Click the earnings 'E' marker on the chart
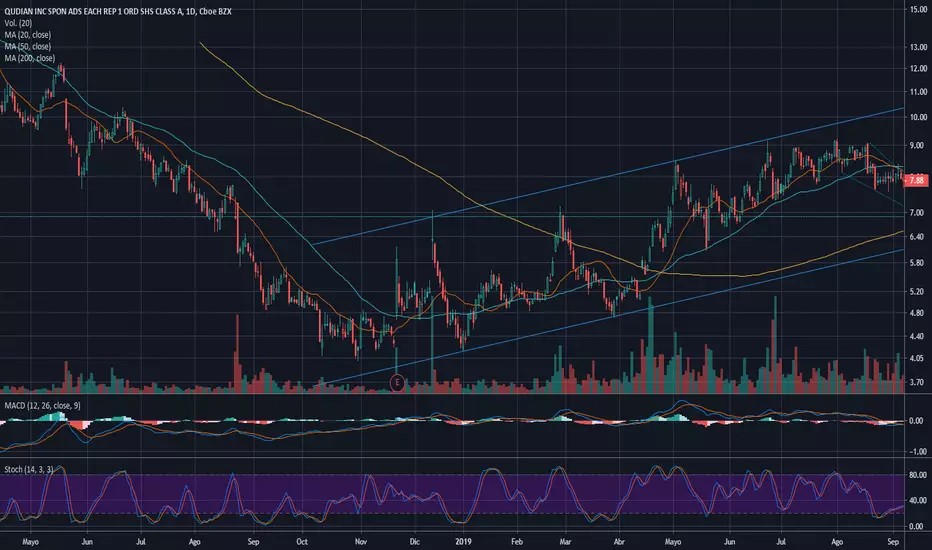This screenshot has width=932, height=550. (x=397, y=383)
